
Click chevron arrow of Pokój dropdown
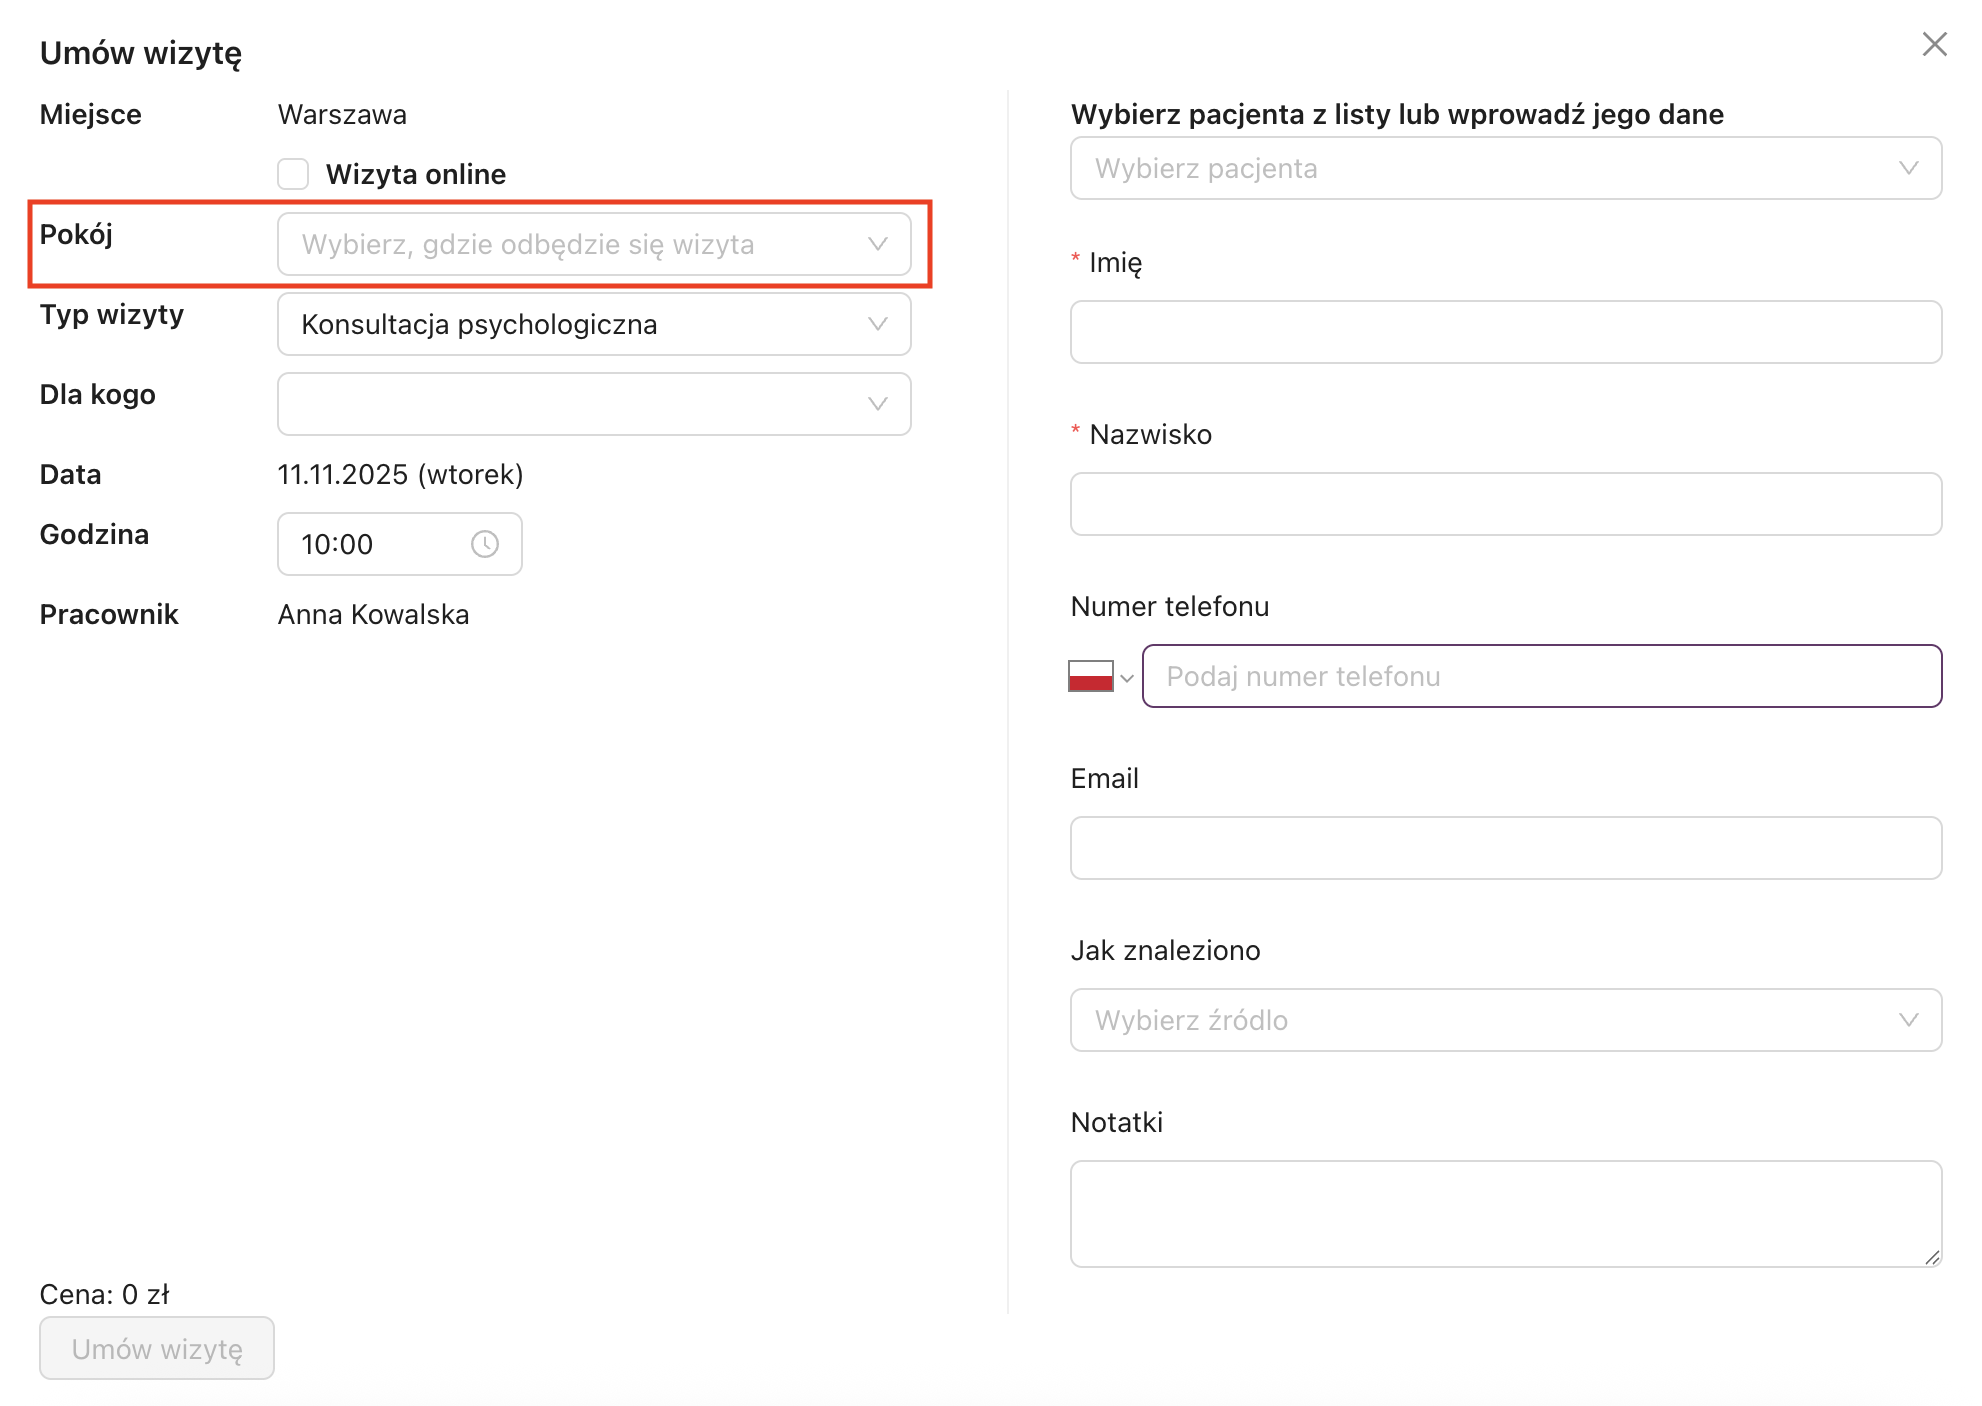[878, 244]
